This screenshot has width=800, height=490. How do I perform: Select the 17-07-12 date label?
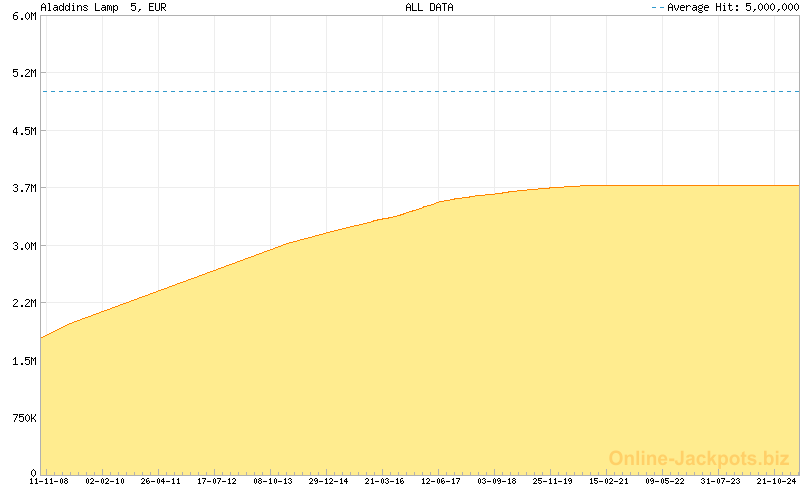(x=217, y=481)
